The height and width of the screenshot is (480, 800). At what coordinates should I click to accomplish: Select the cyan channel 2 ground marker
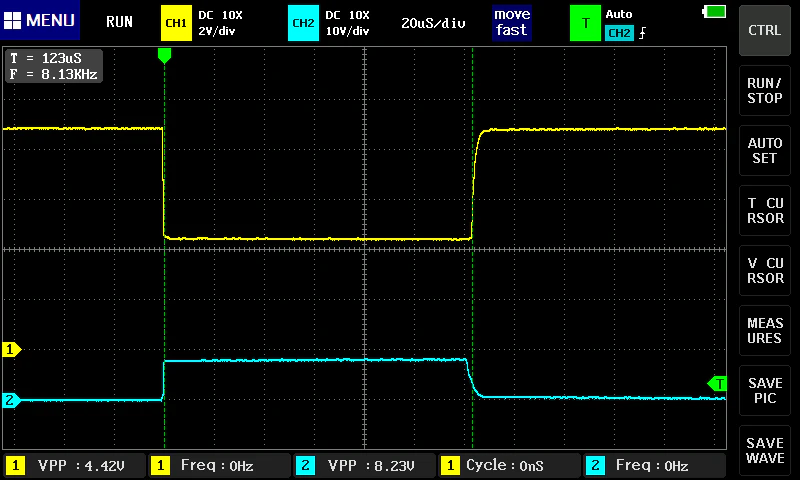click(x=11, y=400)
